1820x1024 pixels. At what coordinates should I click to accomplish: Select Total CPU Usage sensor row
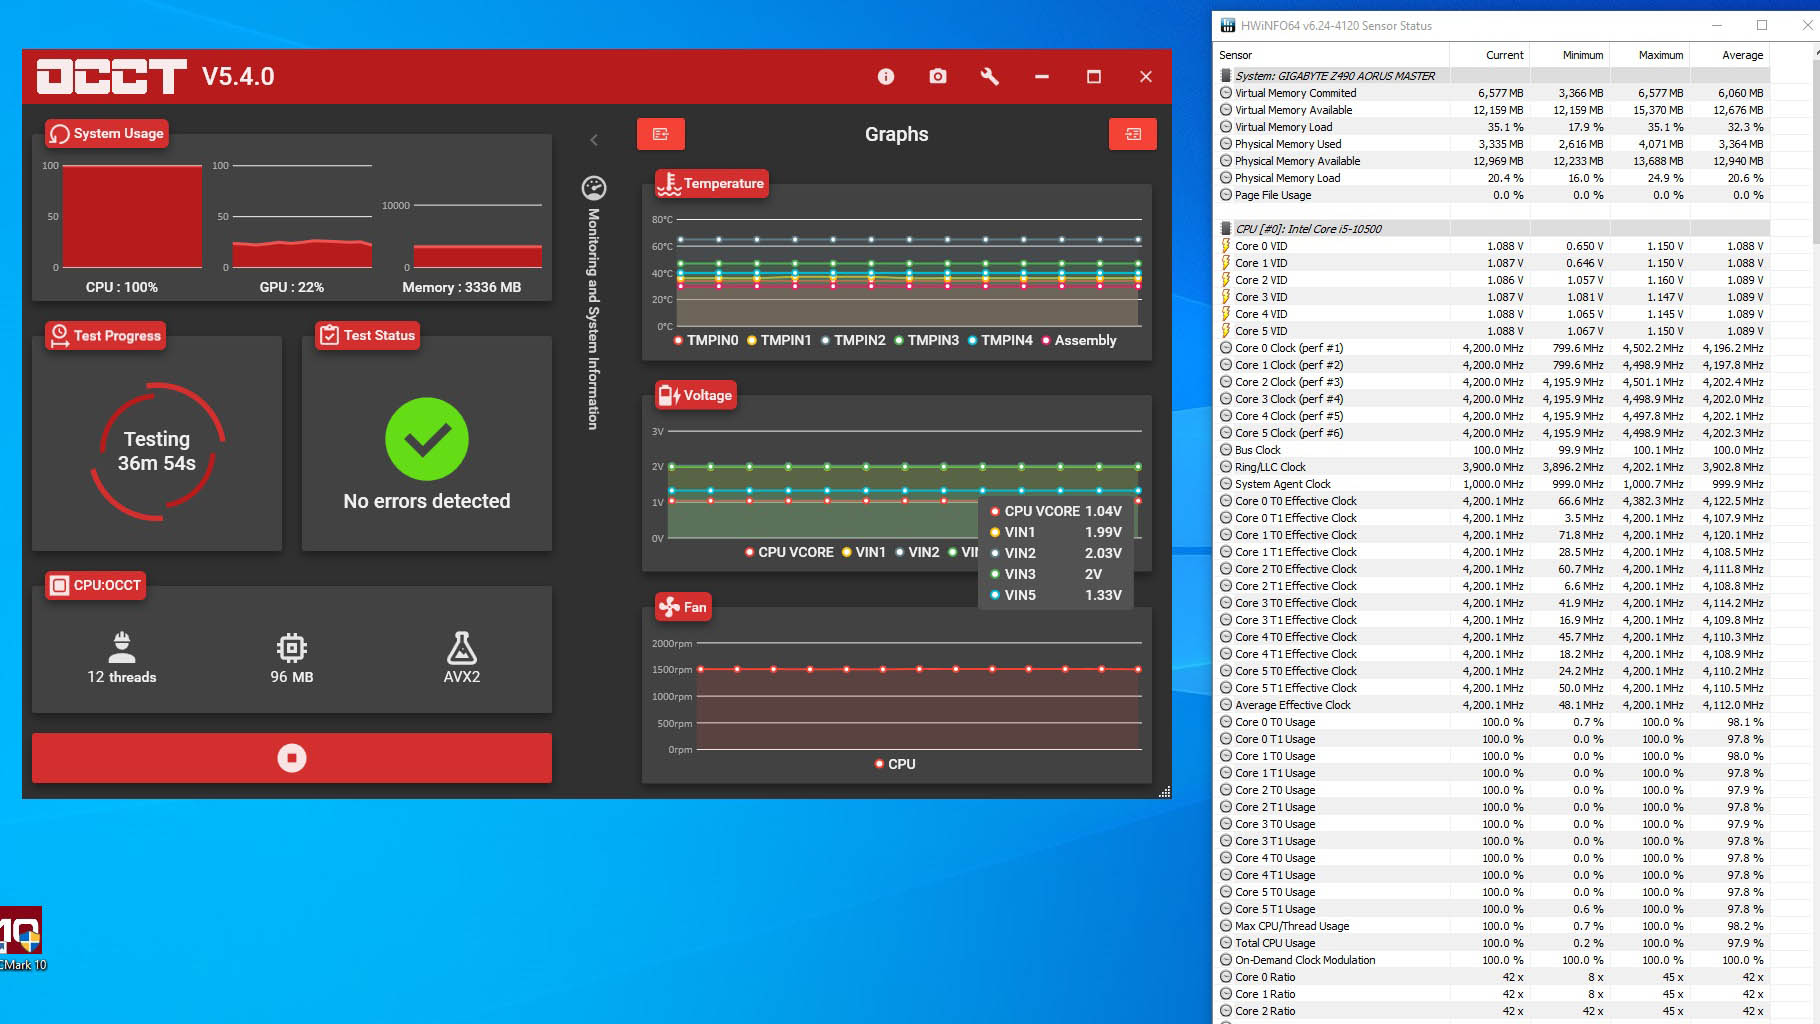coord(1491,943)
